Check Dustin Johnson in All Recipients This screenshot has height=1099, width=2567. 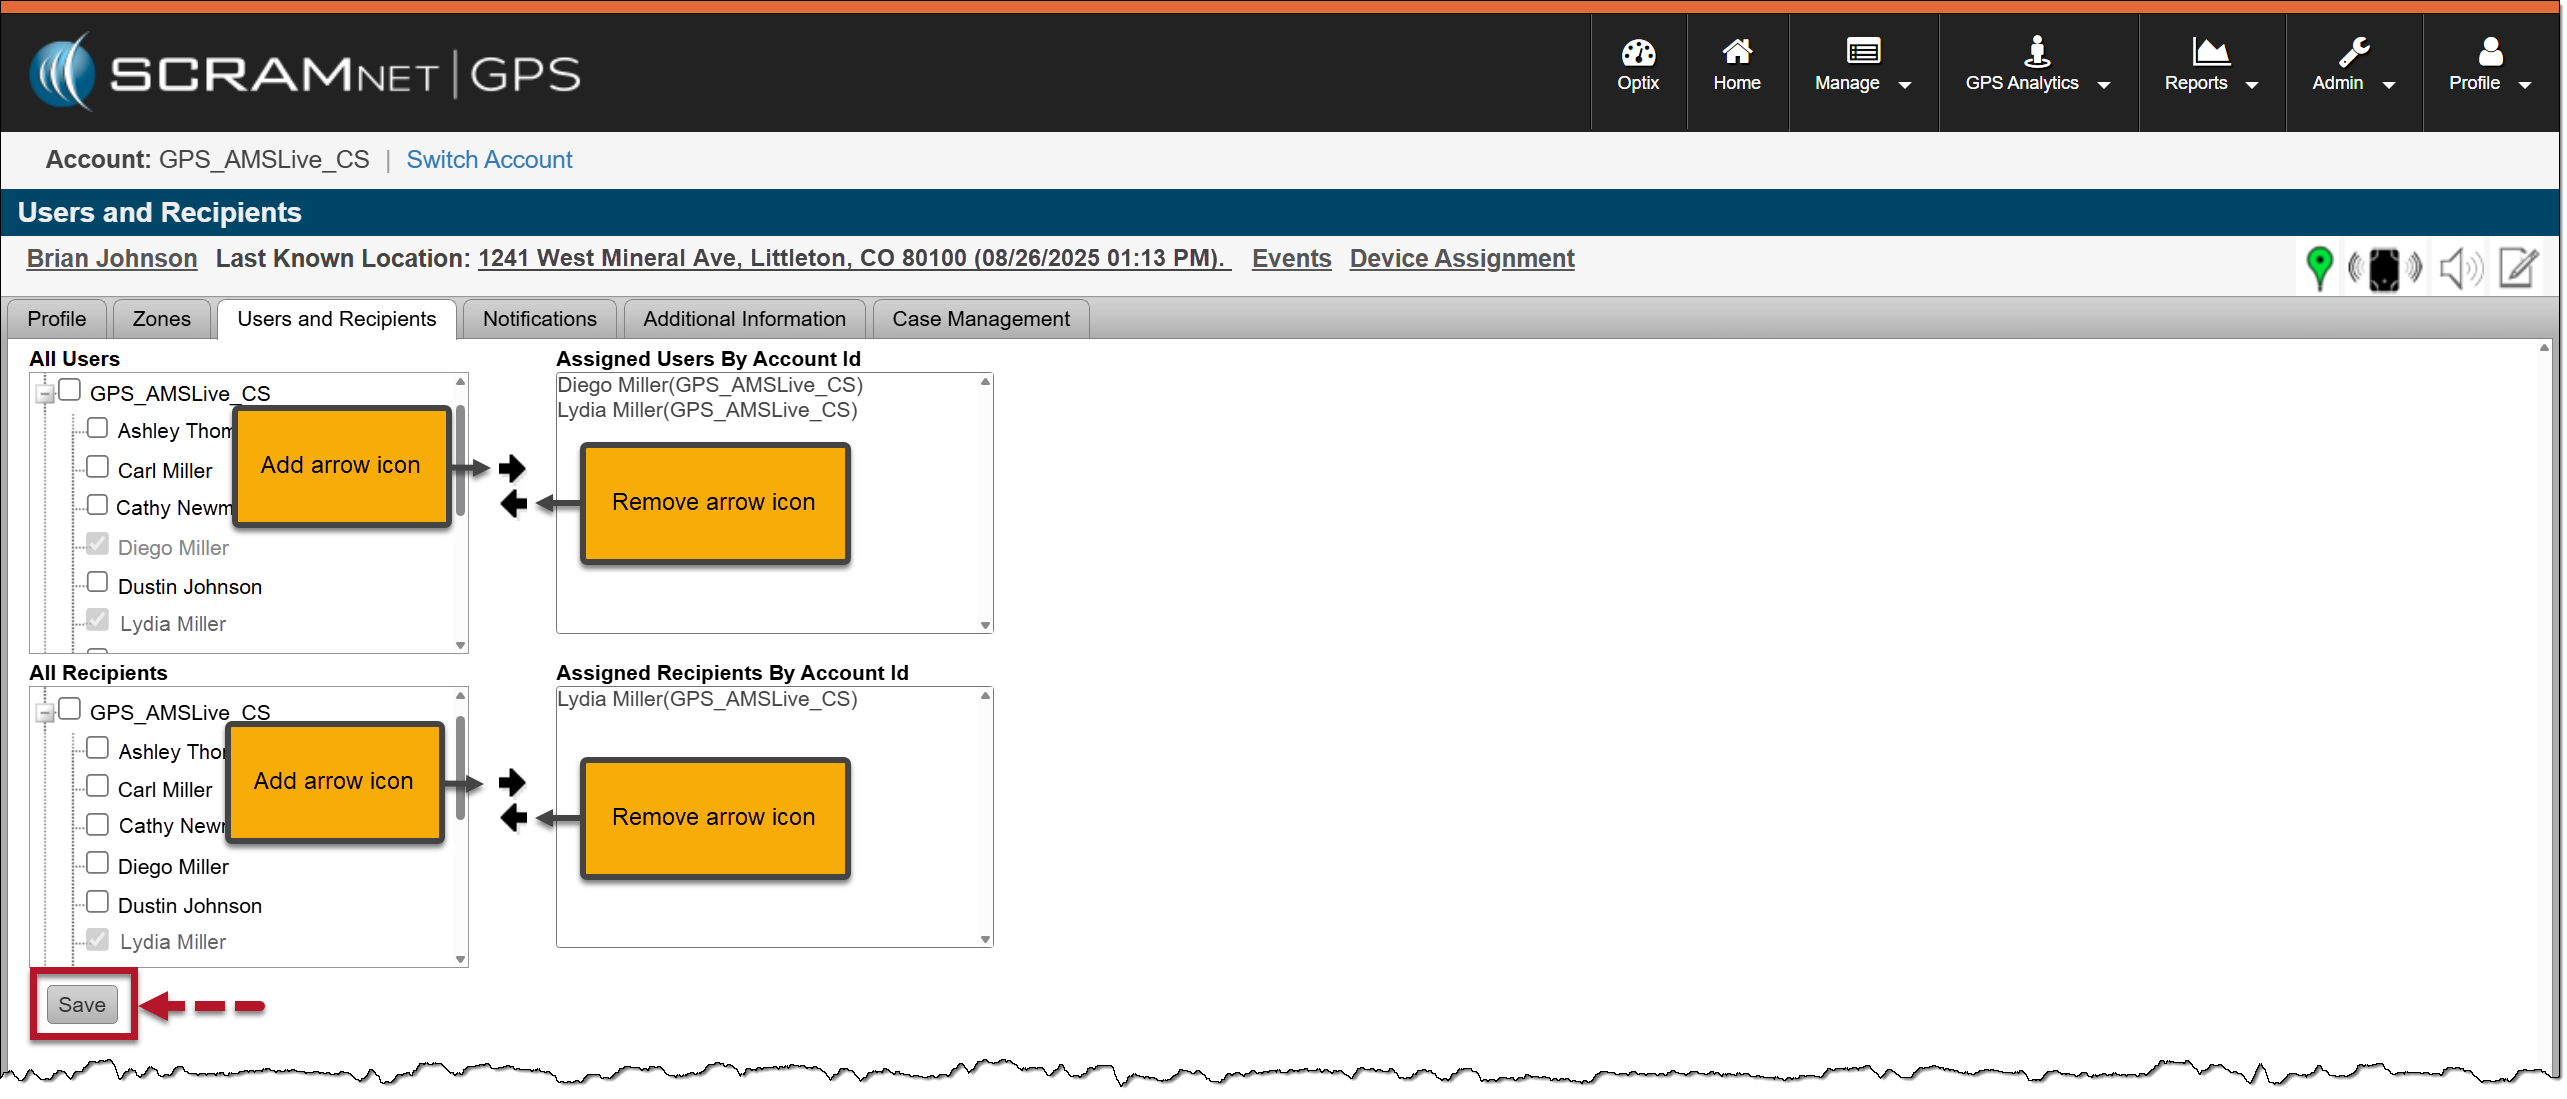(97, 902)
